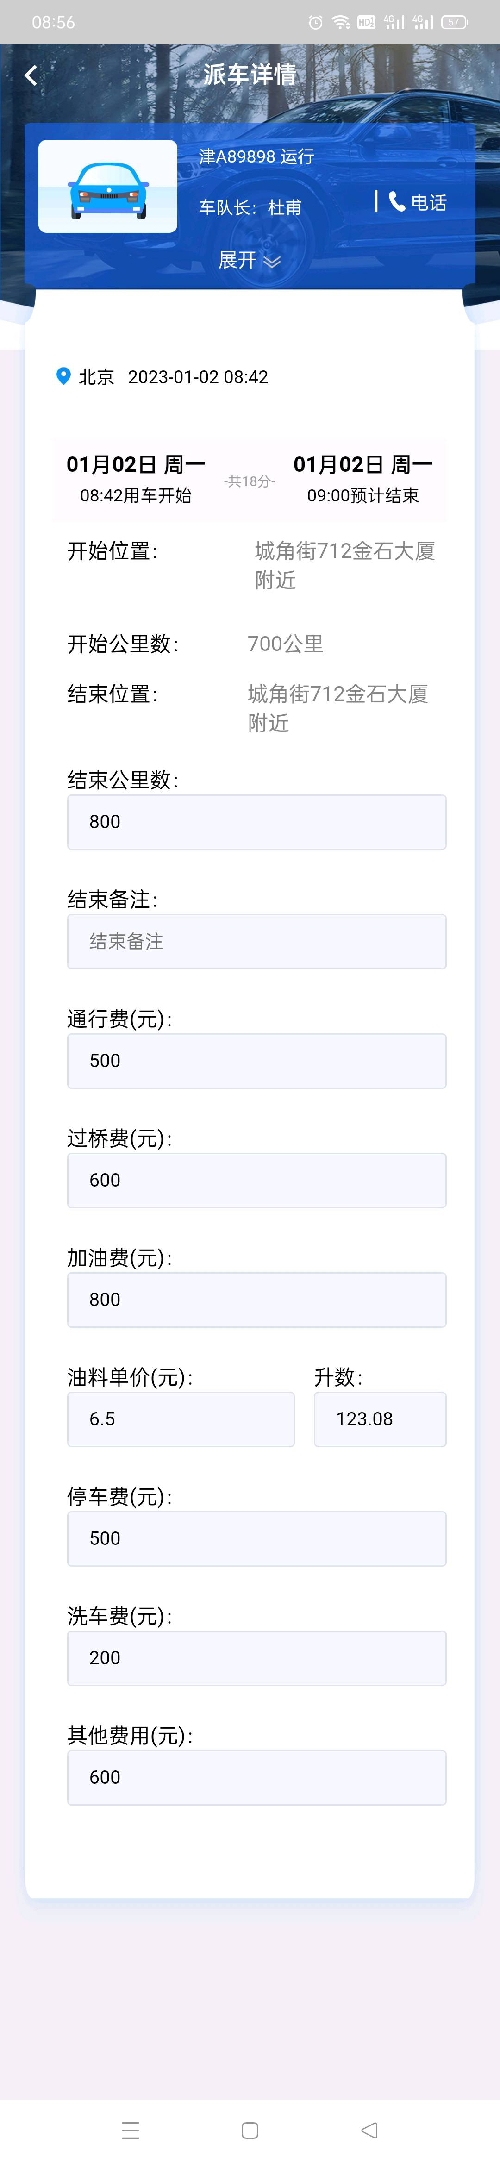
Task: Tap the Android home square icon
Action: 250,2129
